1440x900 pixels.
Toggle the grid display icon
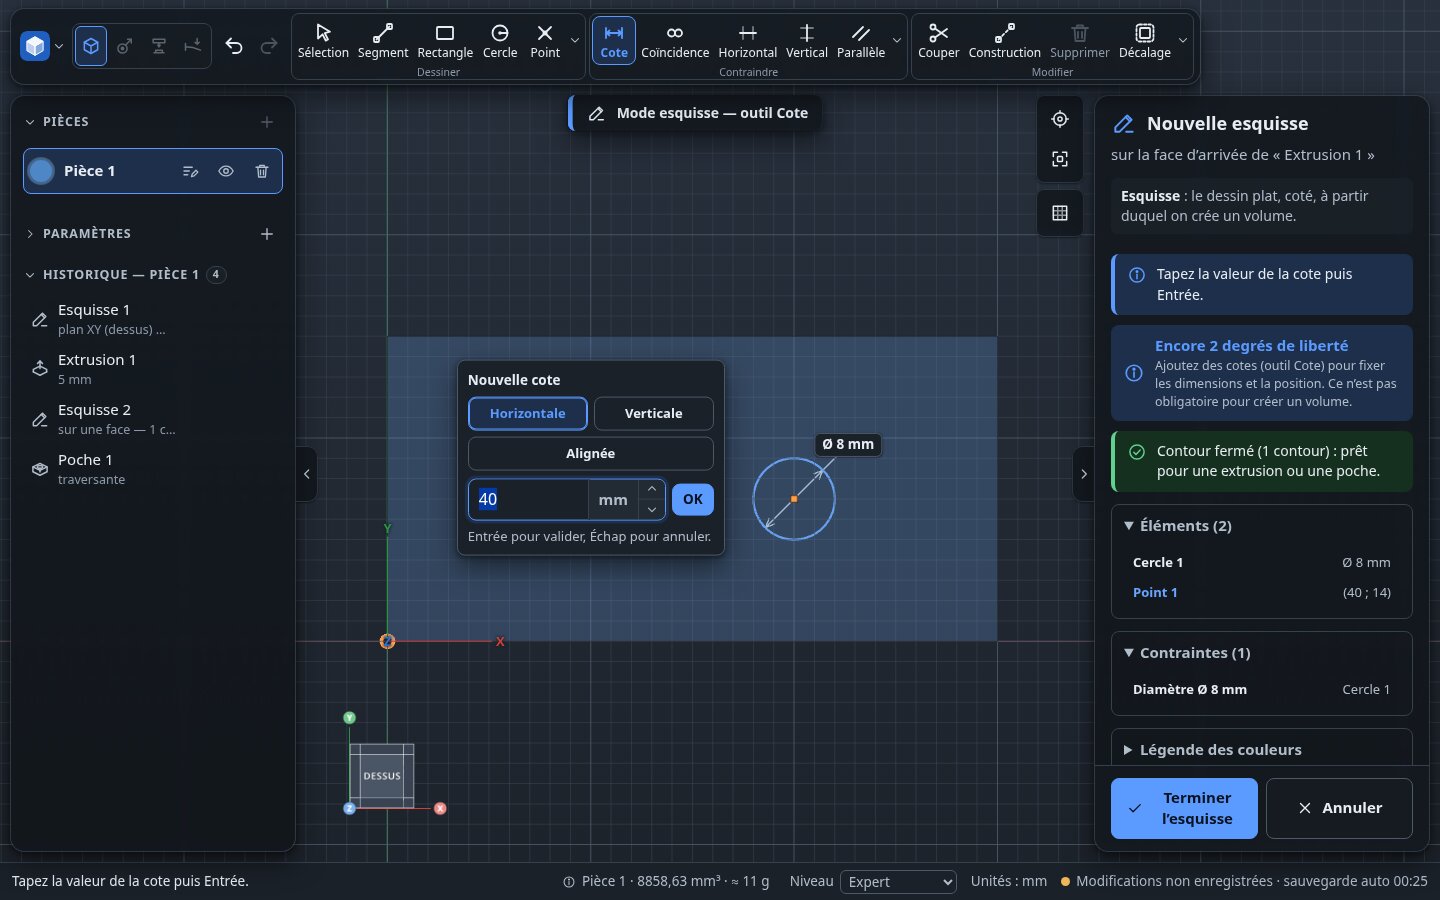pyautogui.click(x=1060, y=213)
